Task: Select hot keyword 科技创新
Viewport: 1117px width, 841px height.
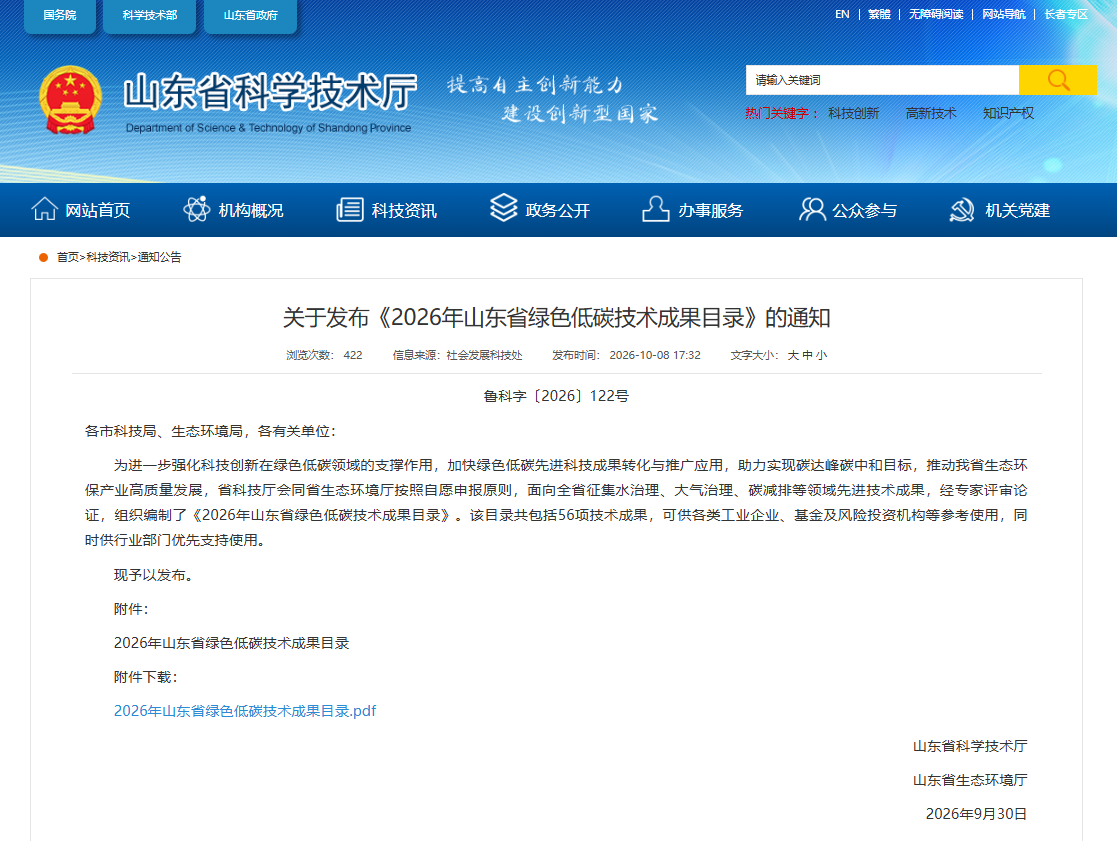Action: pyautogui.click(x=853, y=113)
